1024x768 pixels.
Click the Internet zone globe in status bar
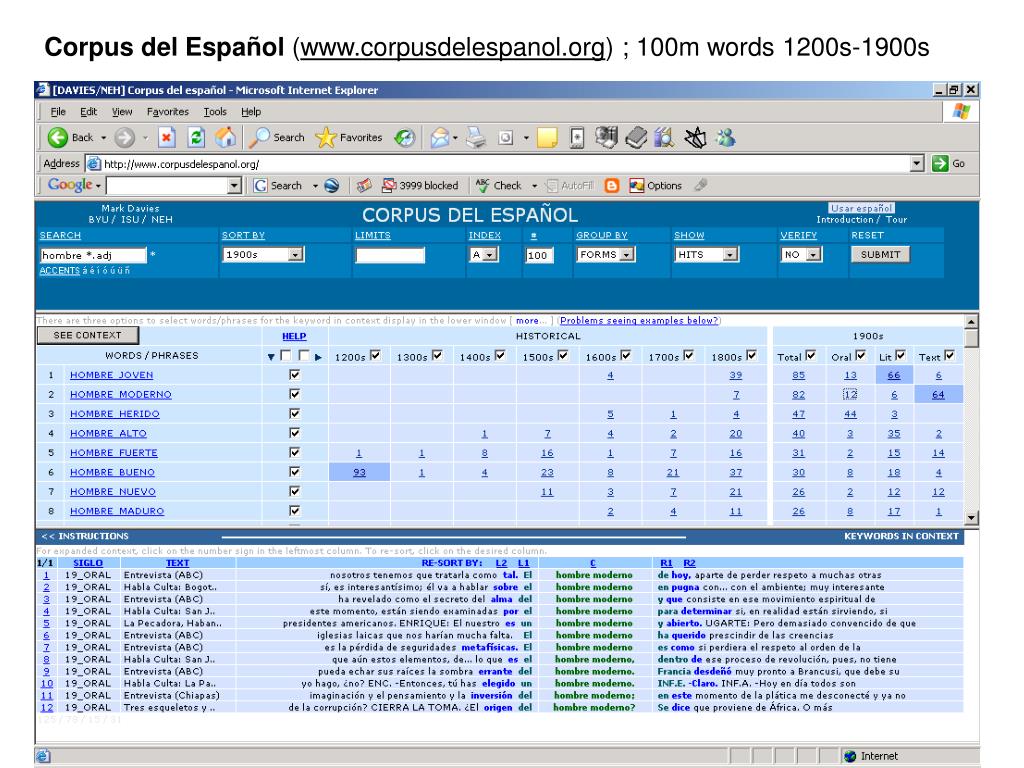(x=850, y=756)
